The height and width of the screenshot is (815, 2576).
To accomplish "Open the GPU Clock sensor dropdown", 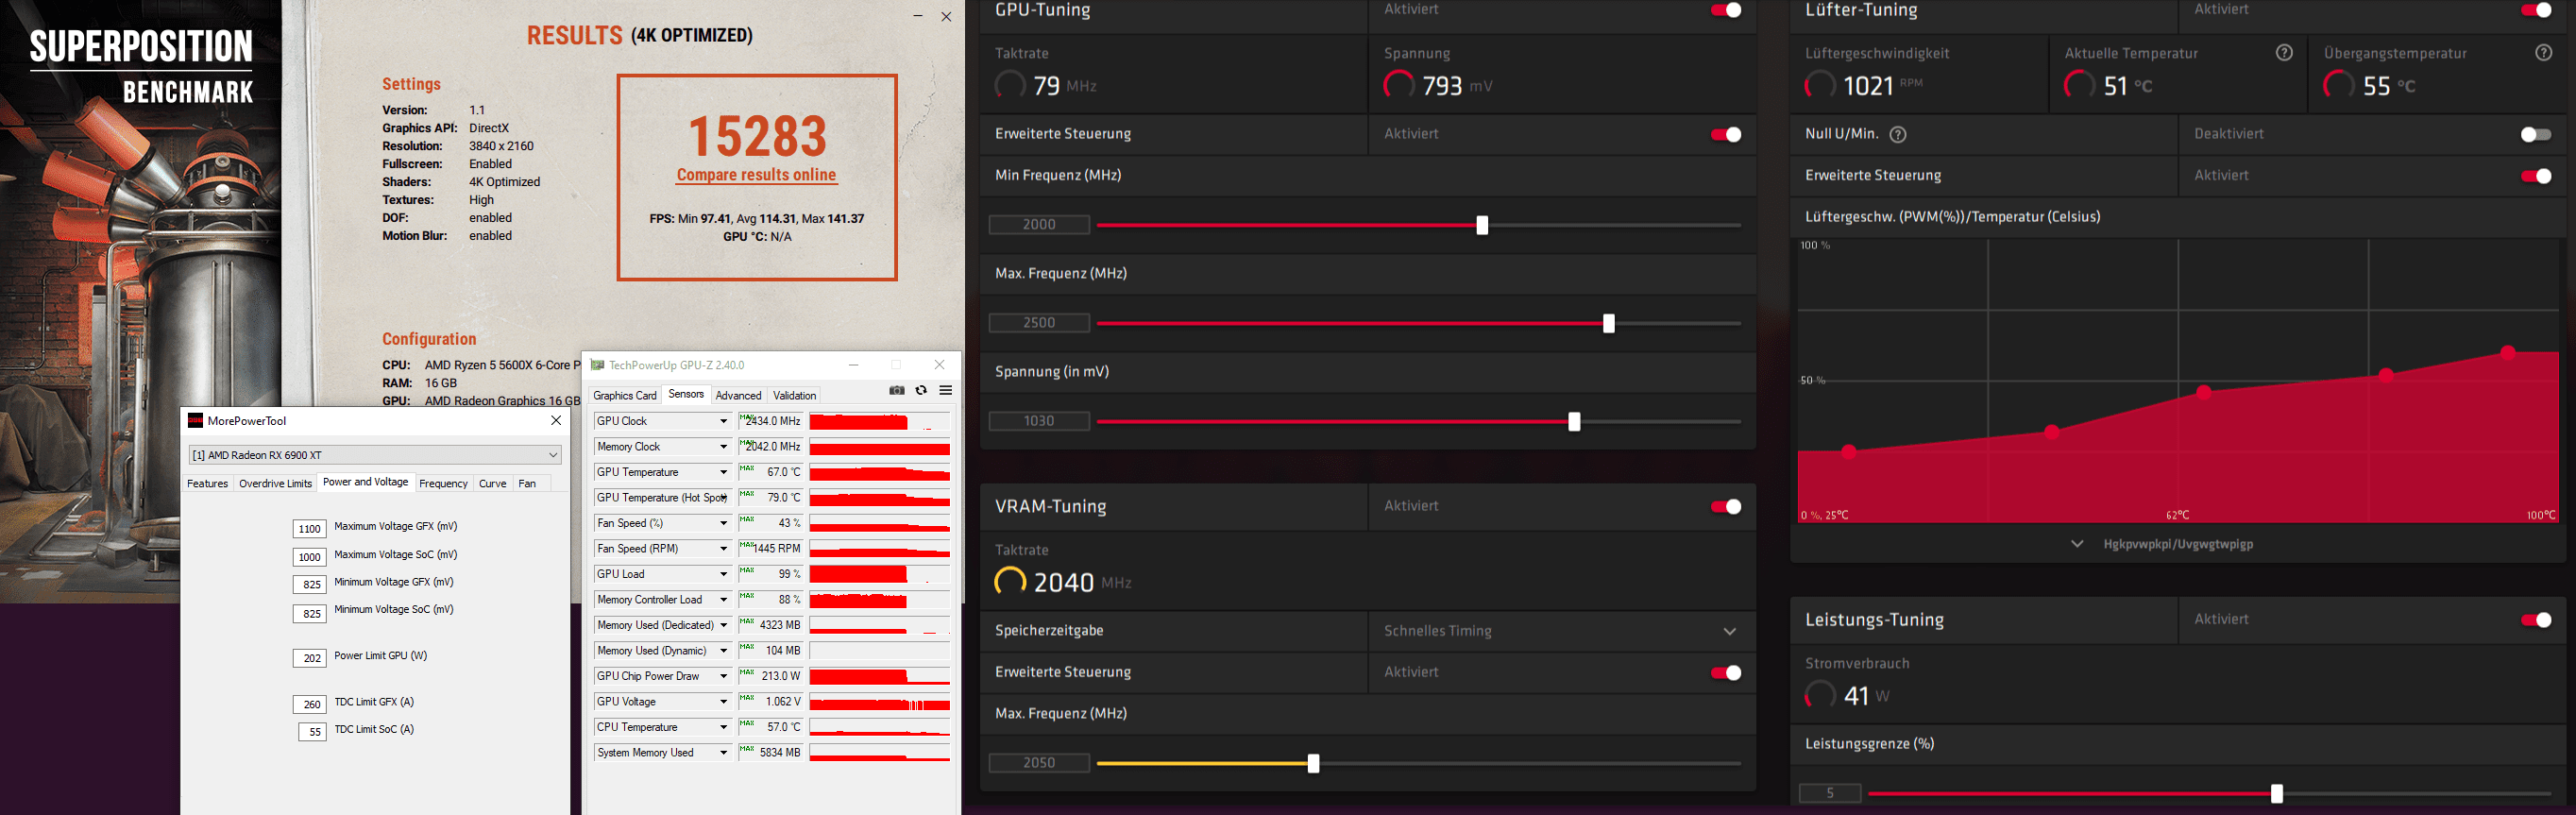I will tap(723, 421).
